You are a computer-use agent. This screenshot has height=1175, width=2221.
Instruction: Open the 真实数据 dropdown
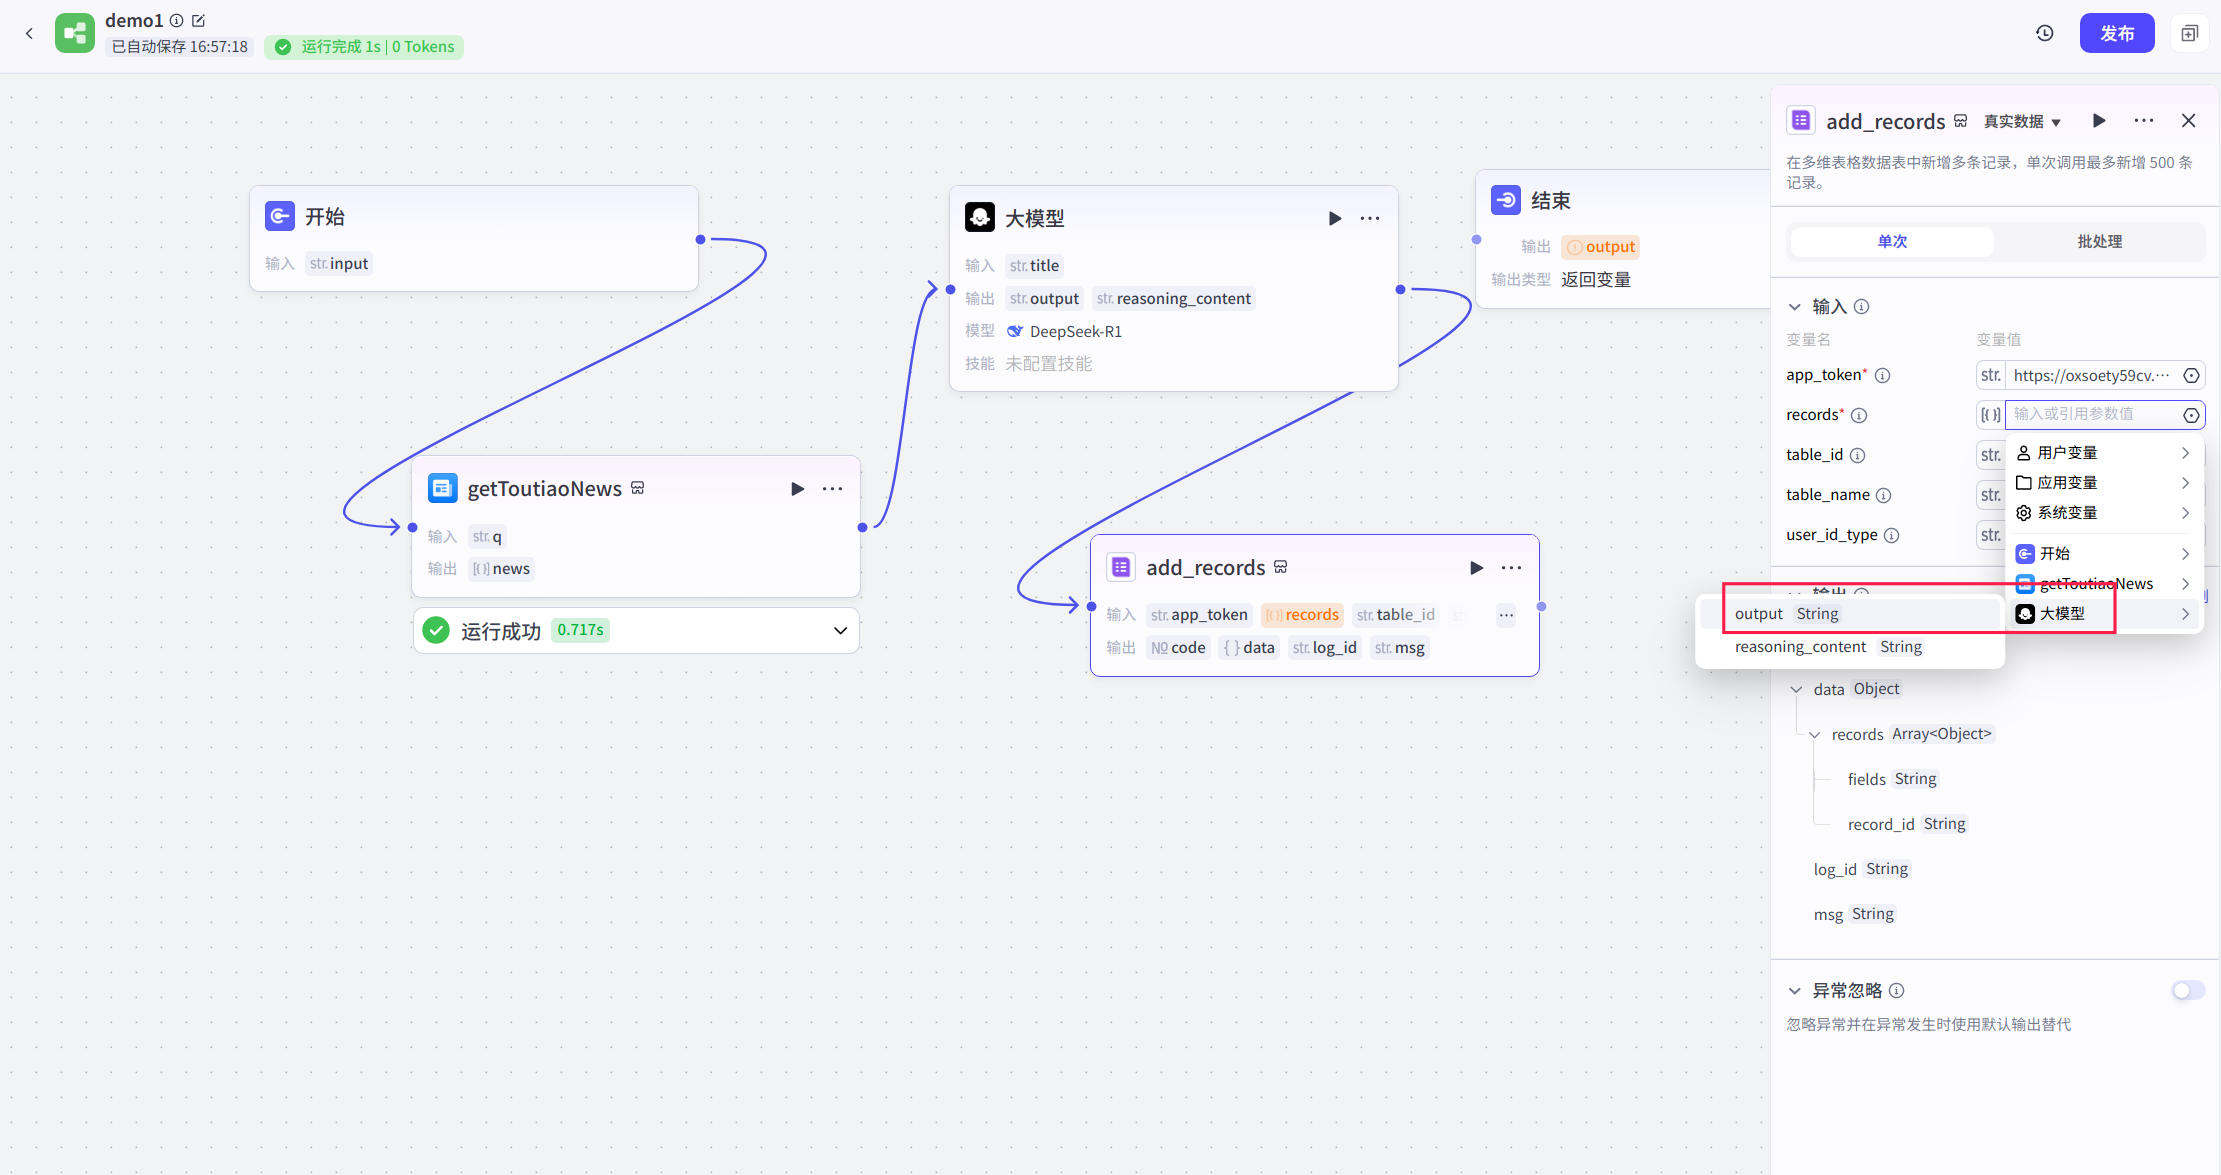pos(2022,122)
